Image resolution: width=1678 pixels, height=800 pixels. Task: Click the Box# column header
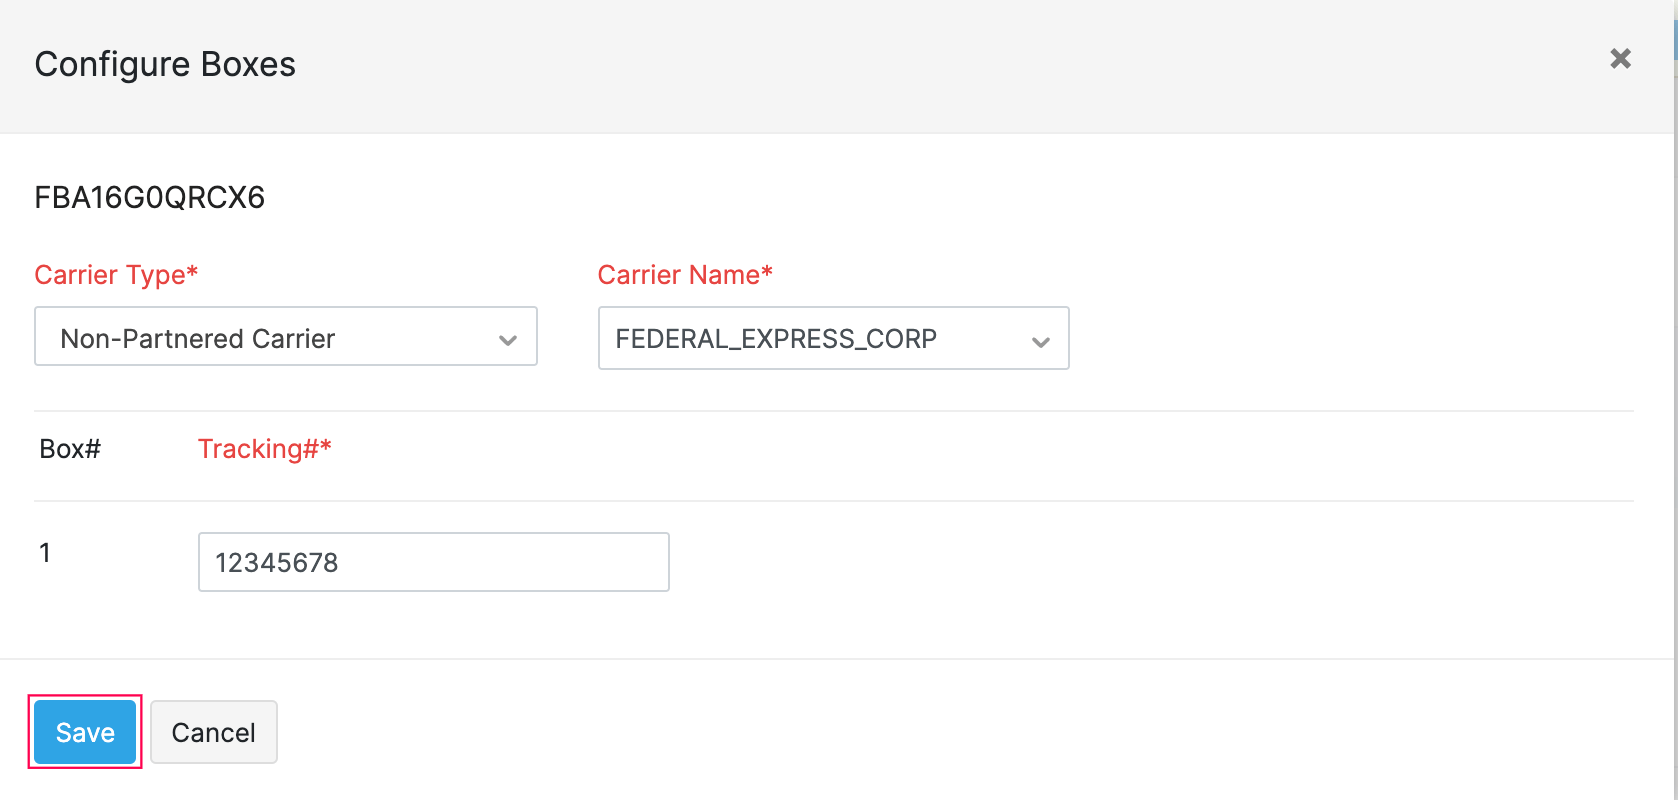70,449
